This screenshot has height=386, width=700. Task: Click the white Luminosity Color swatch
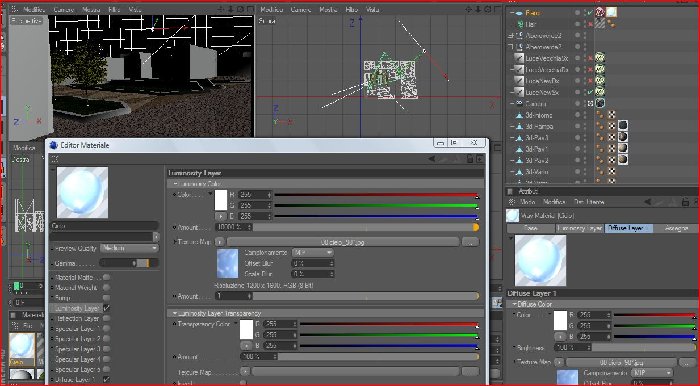(x=221, y=200)
